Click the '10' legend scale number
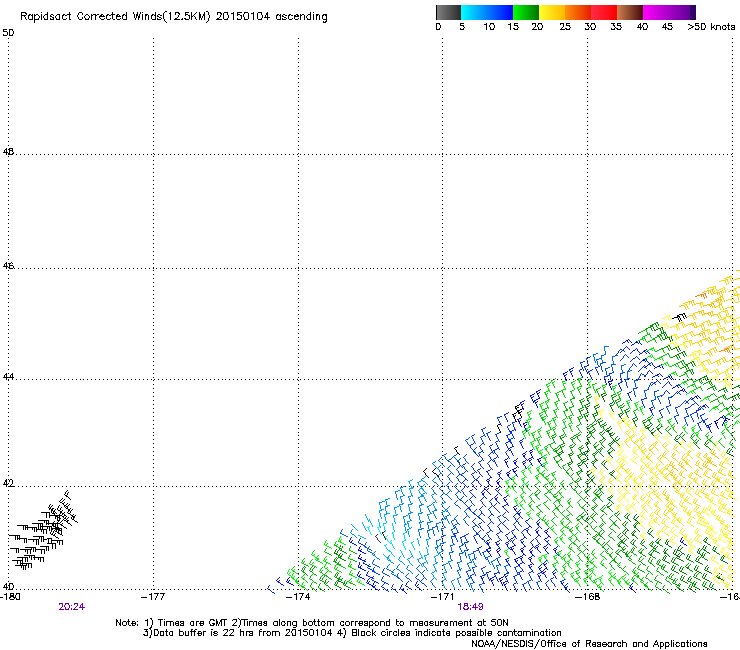Image resolution: width=740 pixels, height=650 pixels. point(489,27)
